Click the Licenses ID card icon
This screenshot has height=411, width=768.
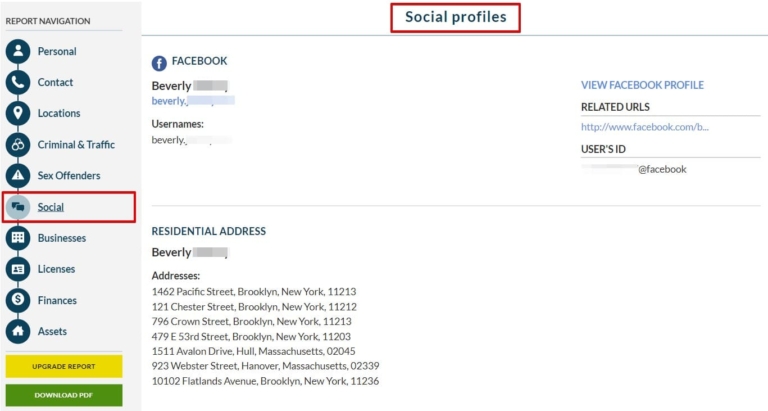(x=18, y=269)
